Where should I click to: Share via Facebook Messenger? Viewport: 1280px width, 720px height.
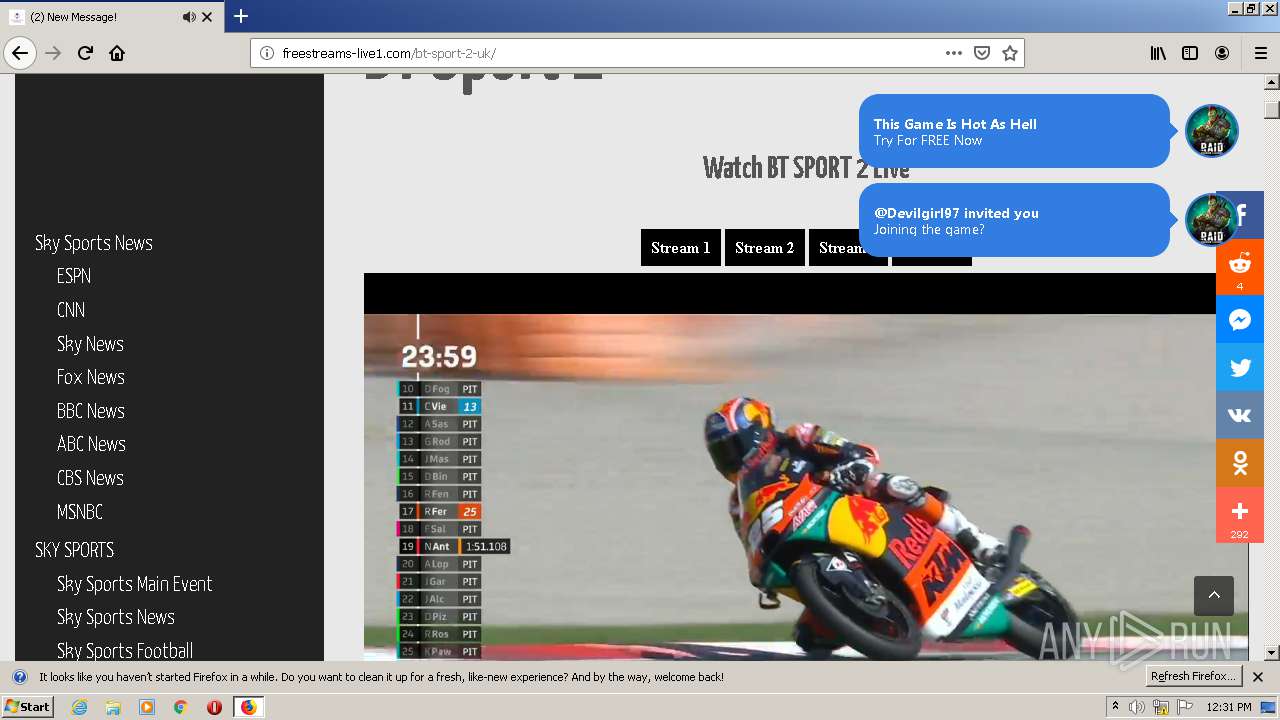coord(1240,320)
